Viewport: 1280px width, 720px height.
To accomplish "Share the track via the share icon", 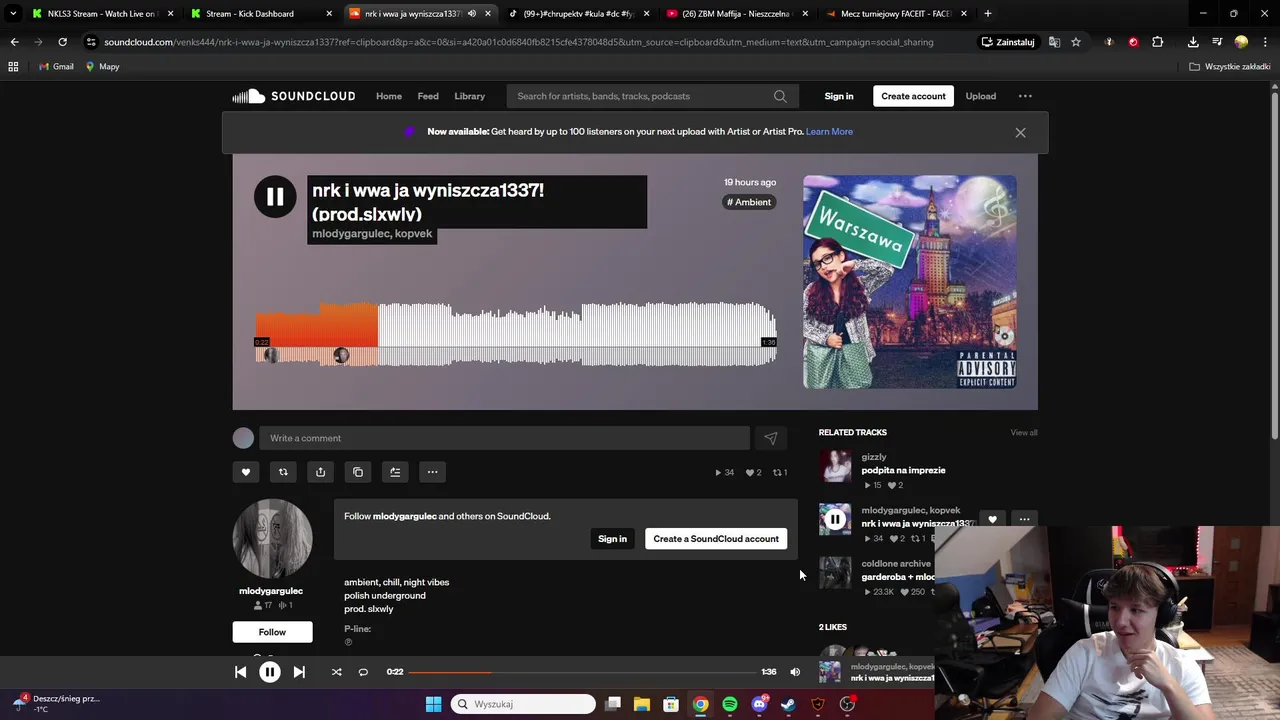I will pyautogui.click(x=320, y=472).
